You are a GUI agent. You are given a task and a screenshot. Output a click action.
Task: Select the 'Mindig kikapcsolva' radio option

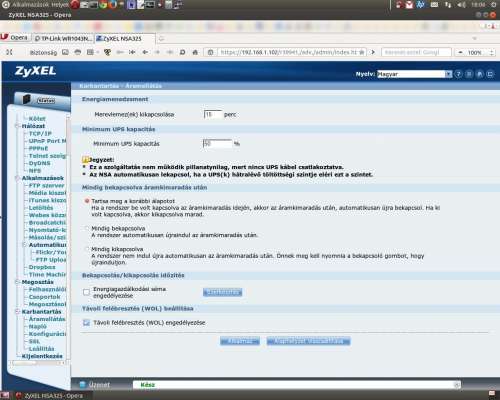coord(87,249)
